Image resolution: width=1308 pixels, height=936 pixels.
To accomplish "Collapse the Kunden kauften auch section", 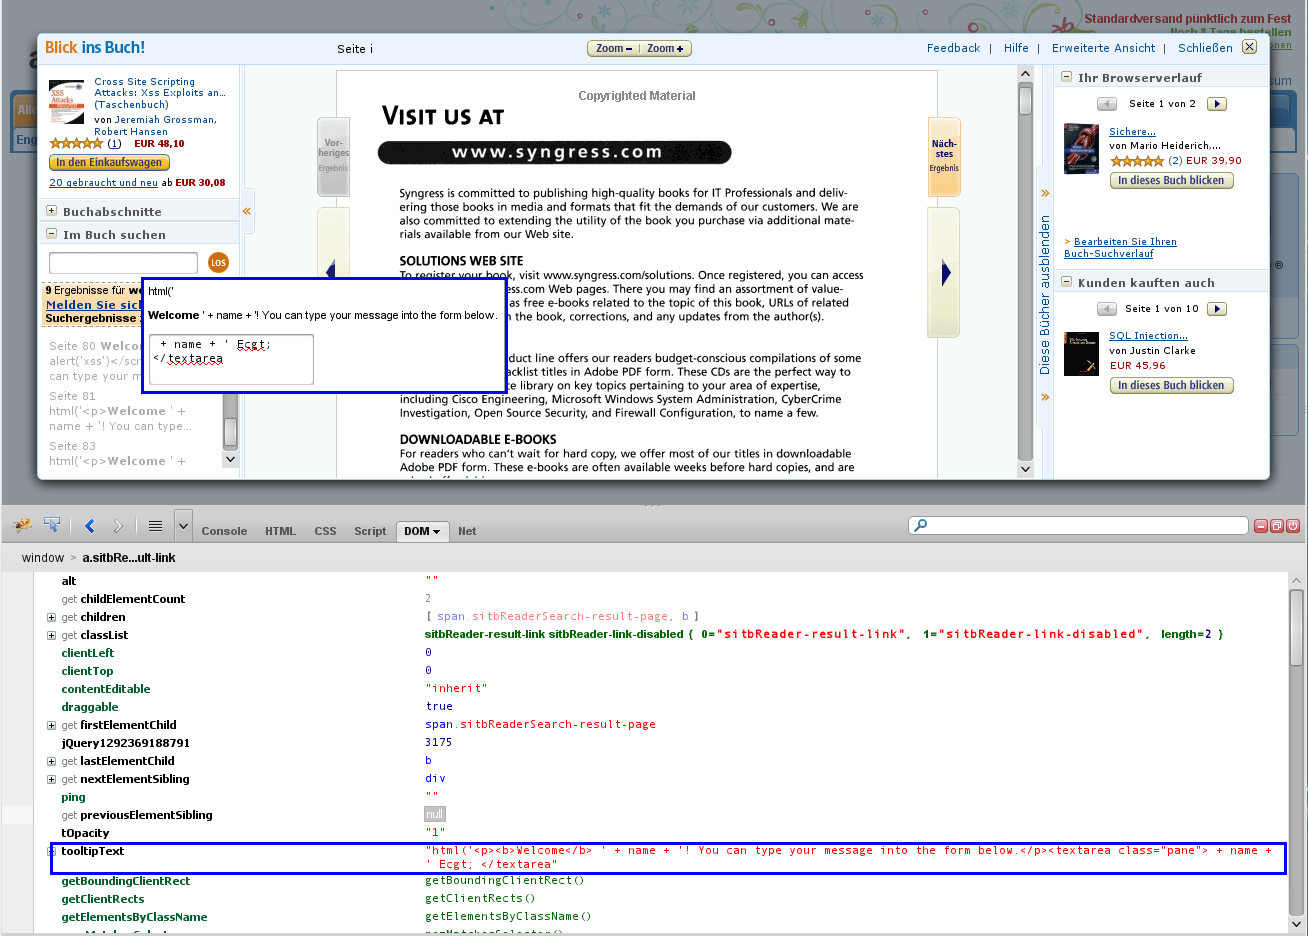I will 1066,282.
